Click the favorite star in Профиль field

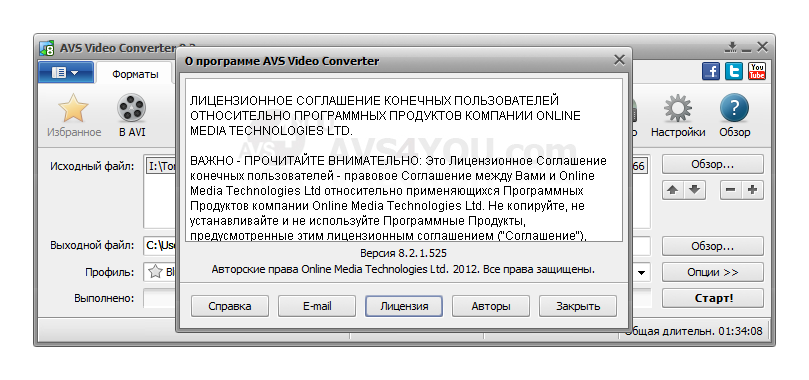click(155, 272)
